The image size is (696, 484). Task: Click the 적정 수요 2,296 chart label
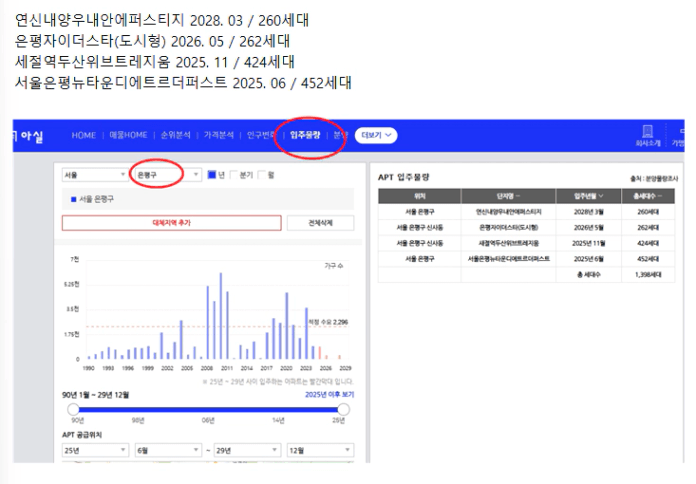[328, 322]
